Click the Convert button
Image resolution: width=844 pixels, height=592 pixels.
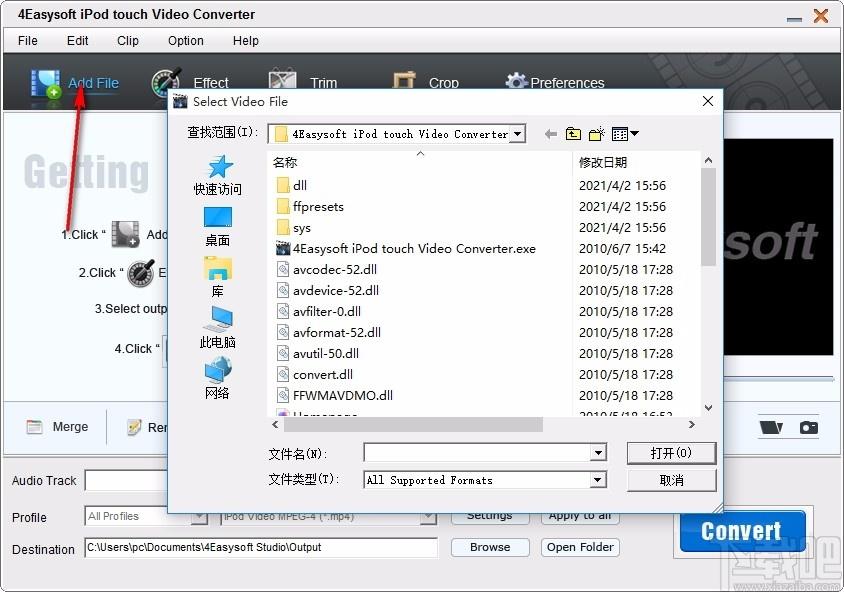(x=742, y=531)
